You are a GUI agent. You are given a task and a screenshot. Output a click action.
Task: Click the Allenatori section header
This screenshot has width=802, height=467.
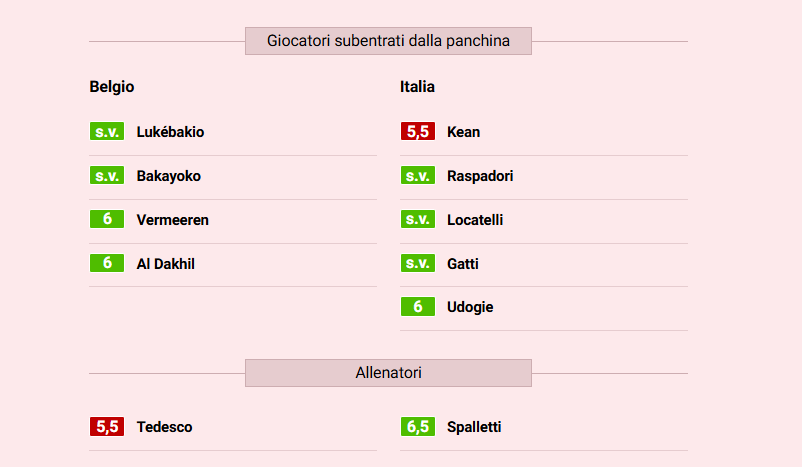click(388, 373)
